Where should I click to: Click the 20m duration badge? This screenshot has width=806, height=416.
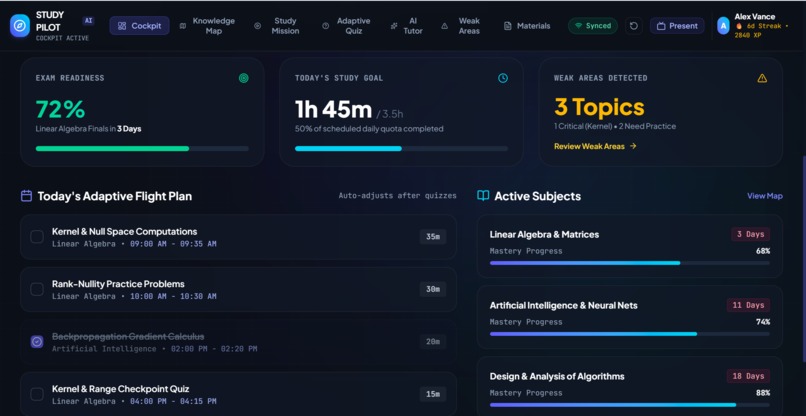[x=433, y=342]
